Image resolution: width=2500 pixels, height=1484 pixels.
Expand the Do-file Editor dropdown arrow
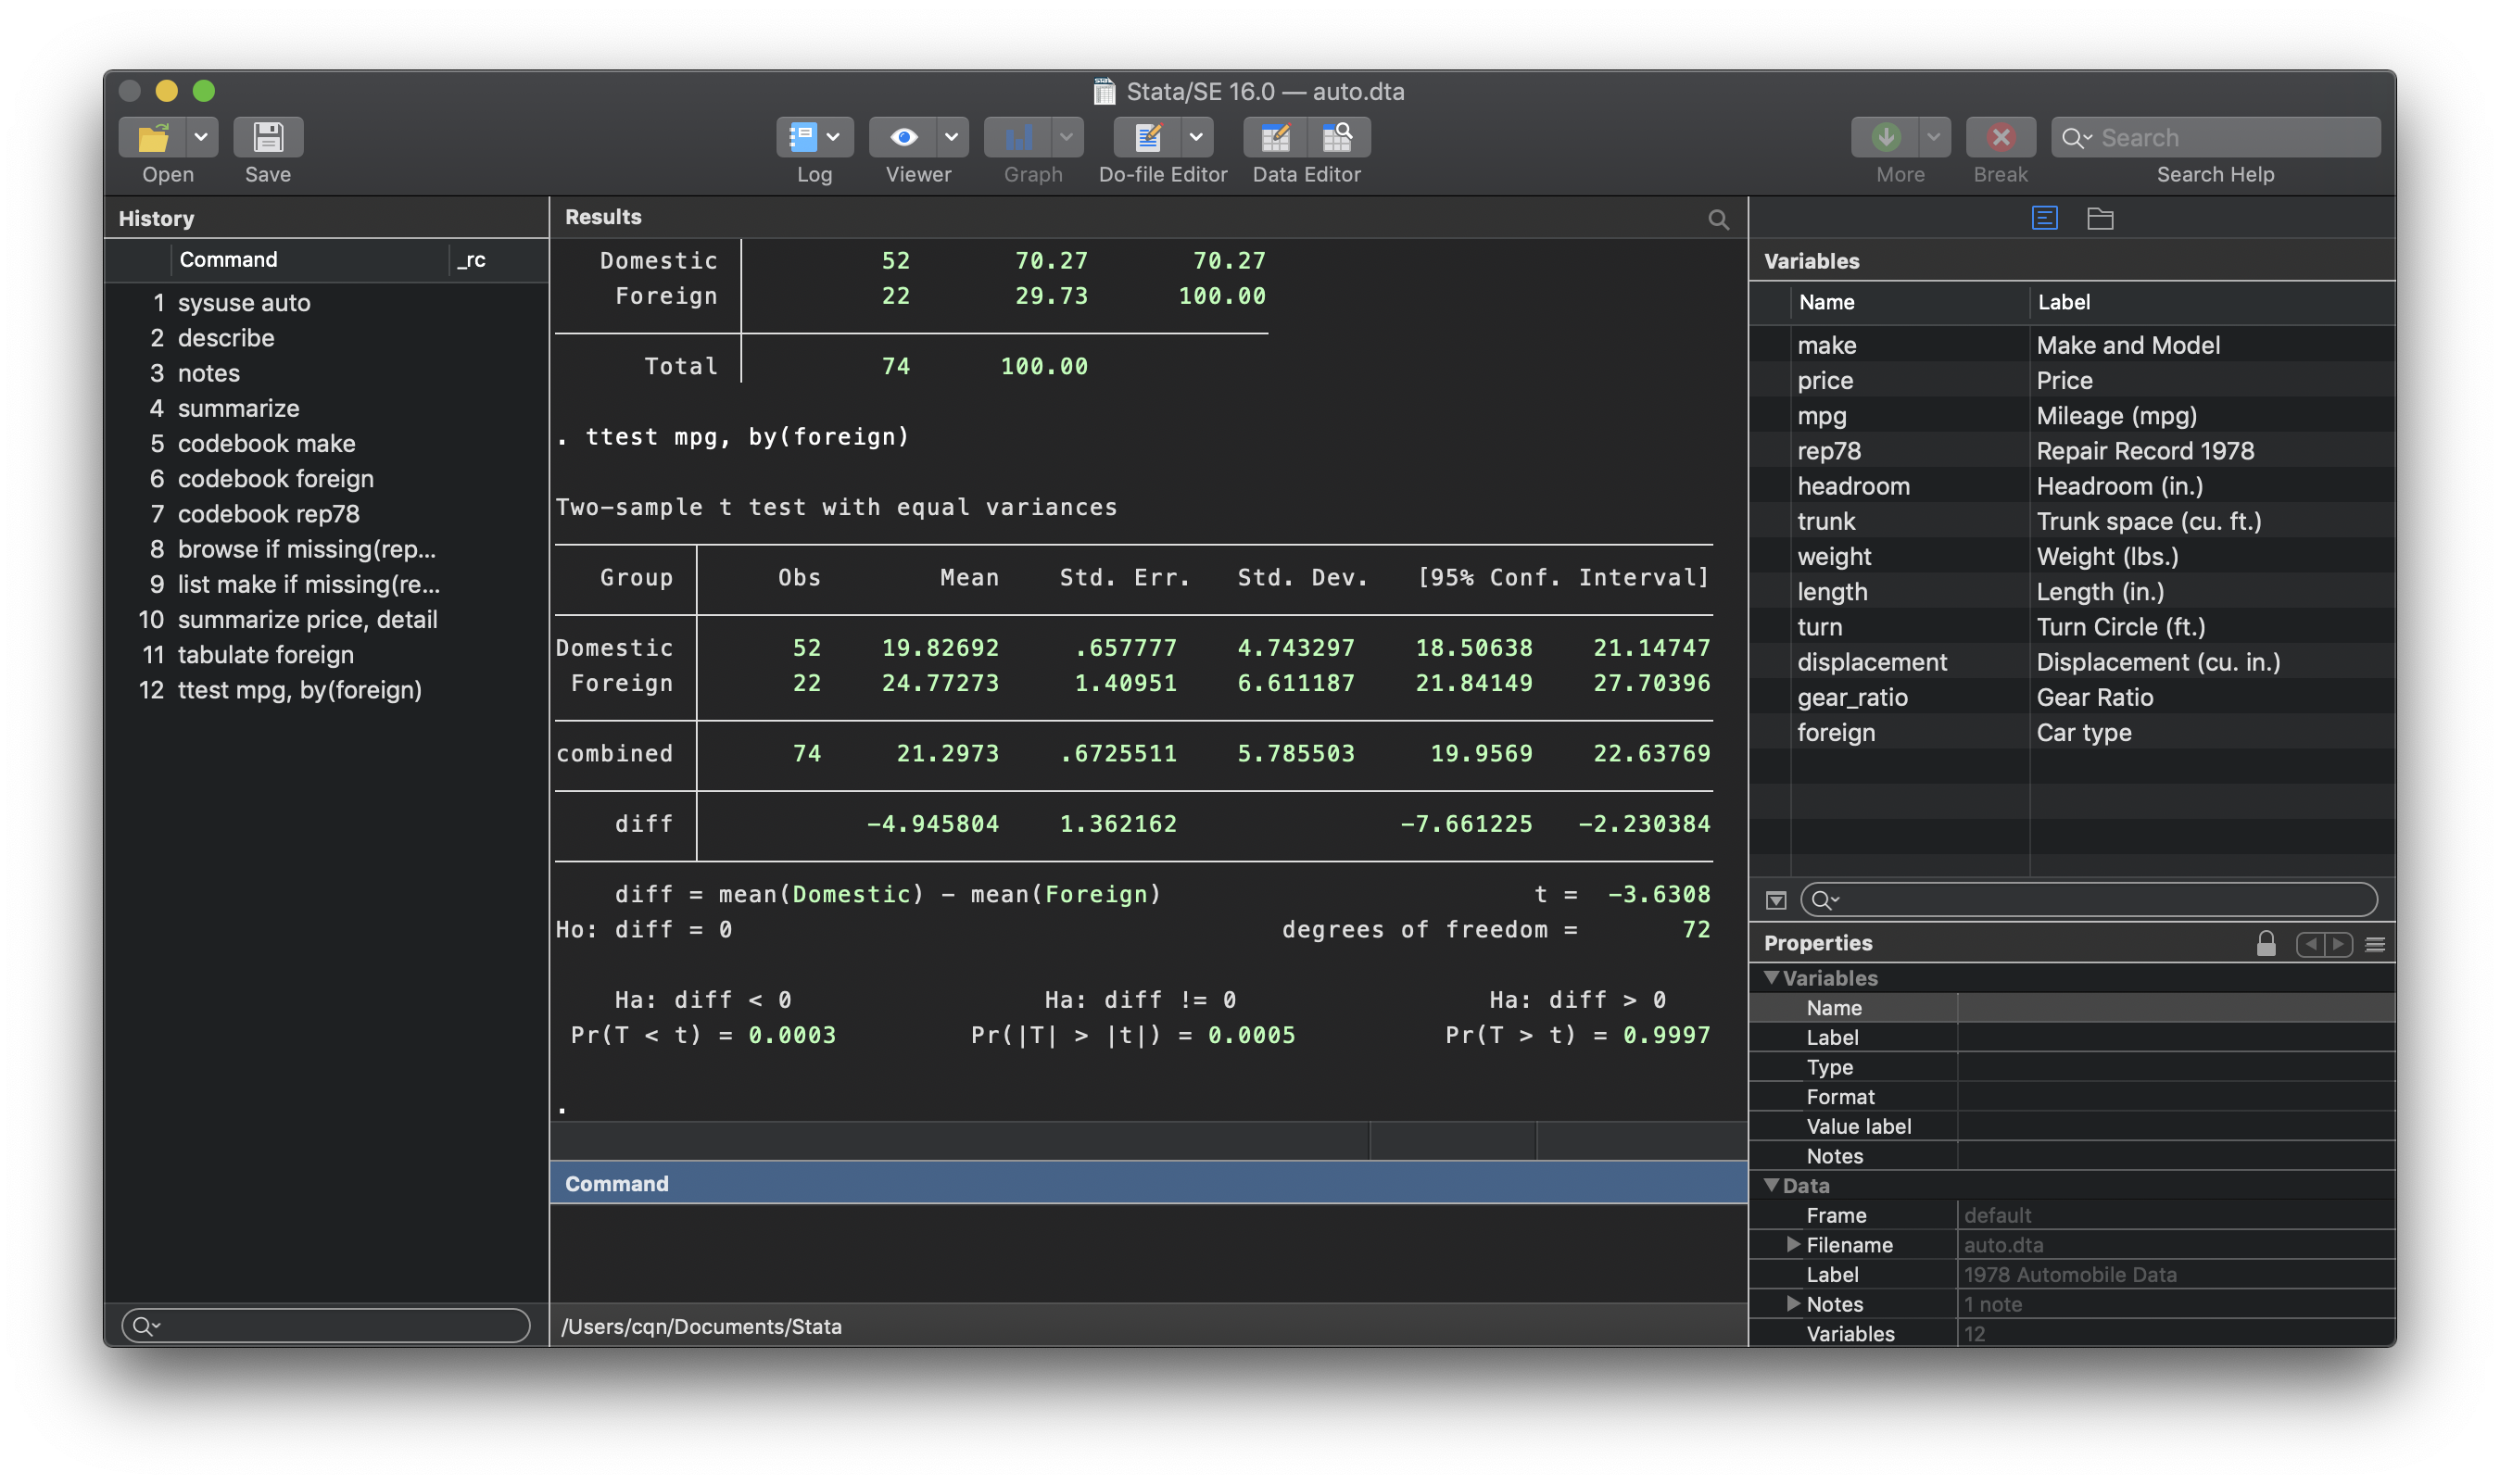1196,137
